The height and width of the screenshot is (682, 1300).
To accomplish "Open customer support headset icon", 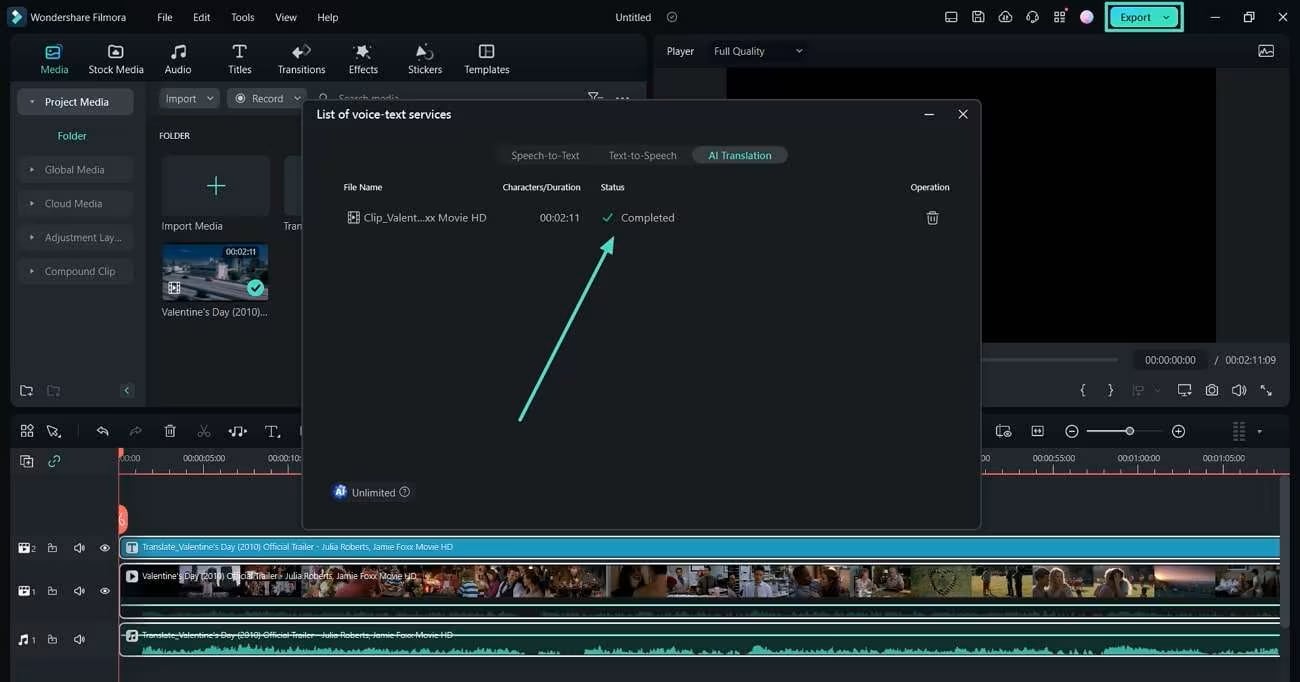I will 1032,17.
